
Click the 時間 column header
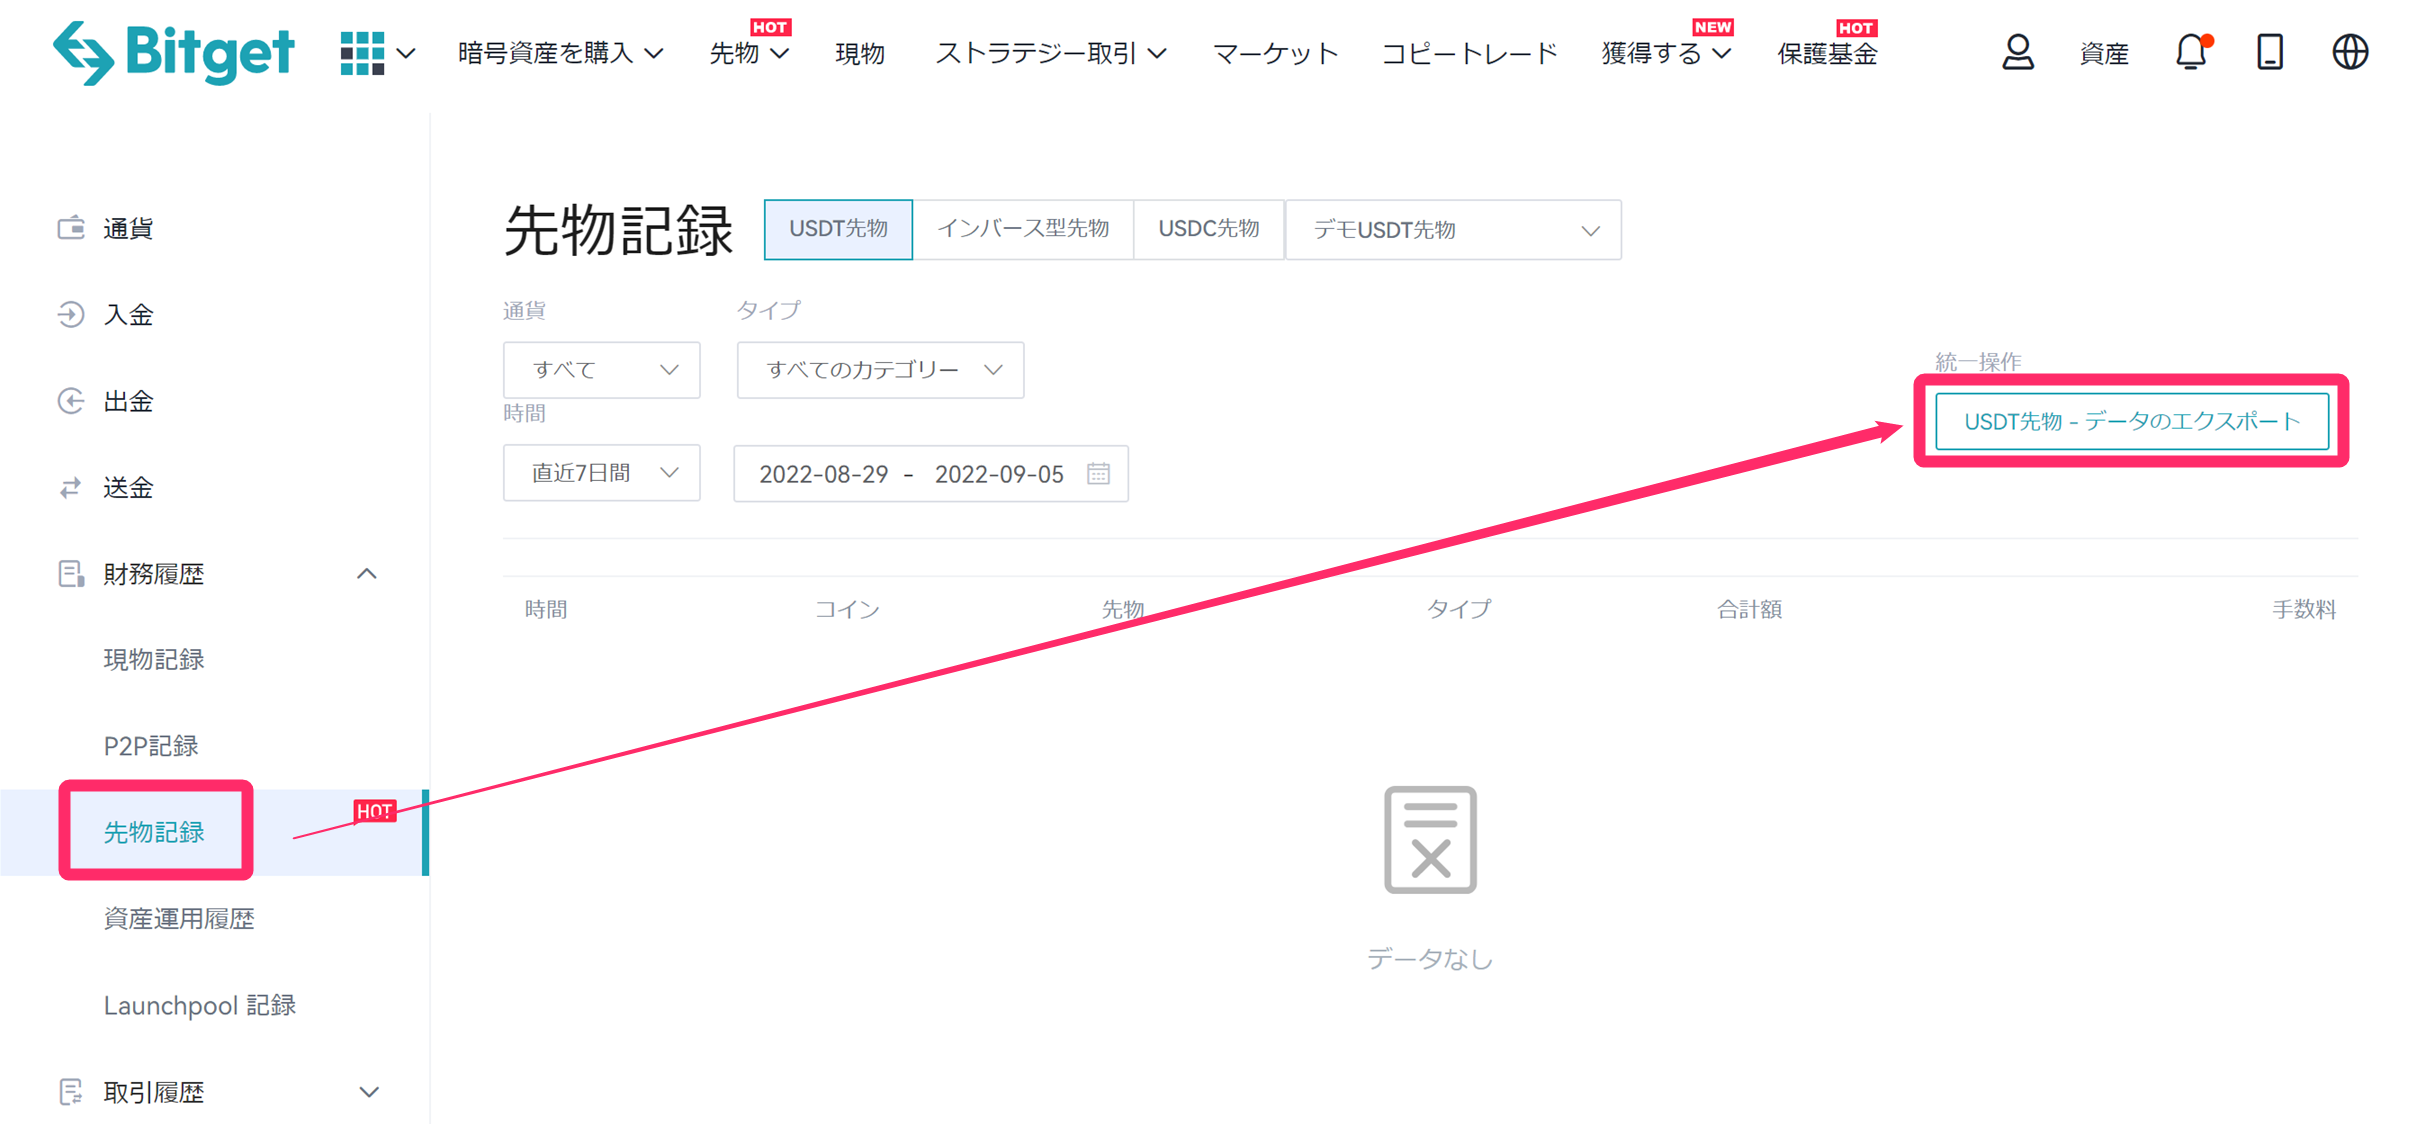(546, 609)
